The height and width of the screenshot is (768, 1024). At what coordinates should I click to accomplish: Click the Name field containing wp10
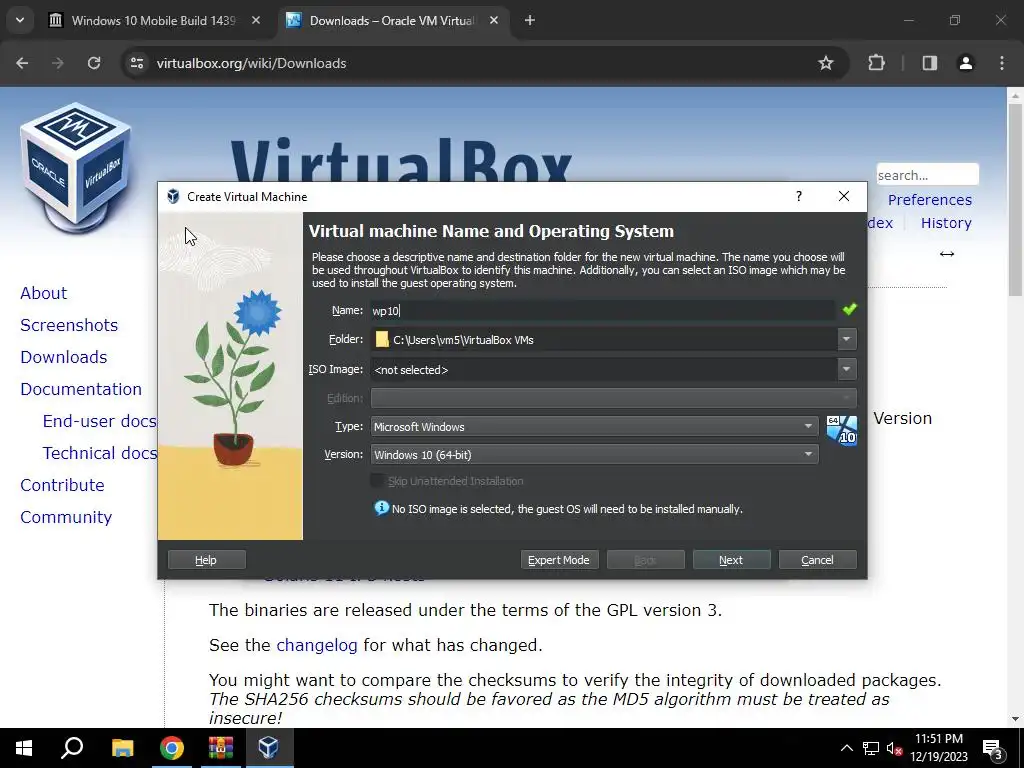[x=602, y=310]
